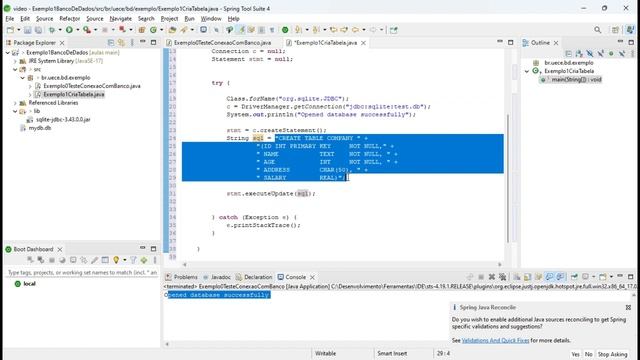Select main(String[]) method in Outline
The height and width of the screenshot is (360, 640).
coord(576,80)
